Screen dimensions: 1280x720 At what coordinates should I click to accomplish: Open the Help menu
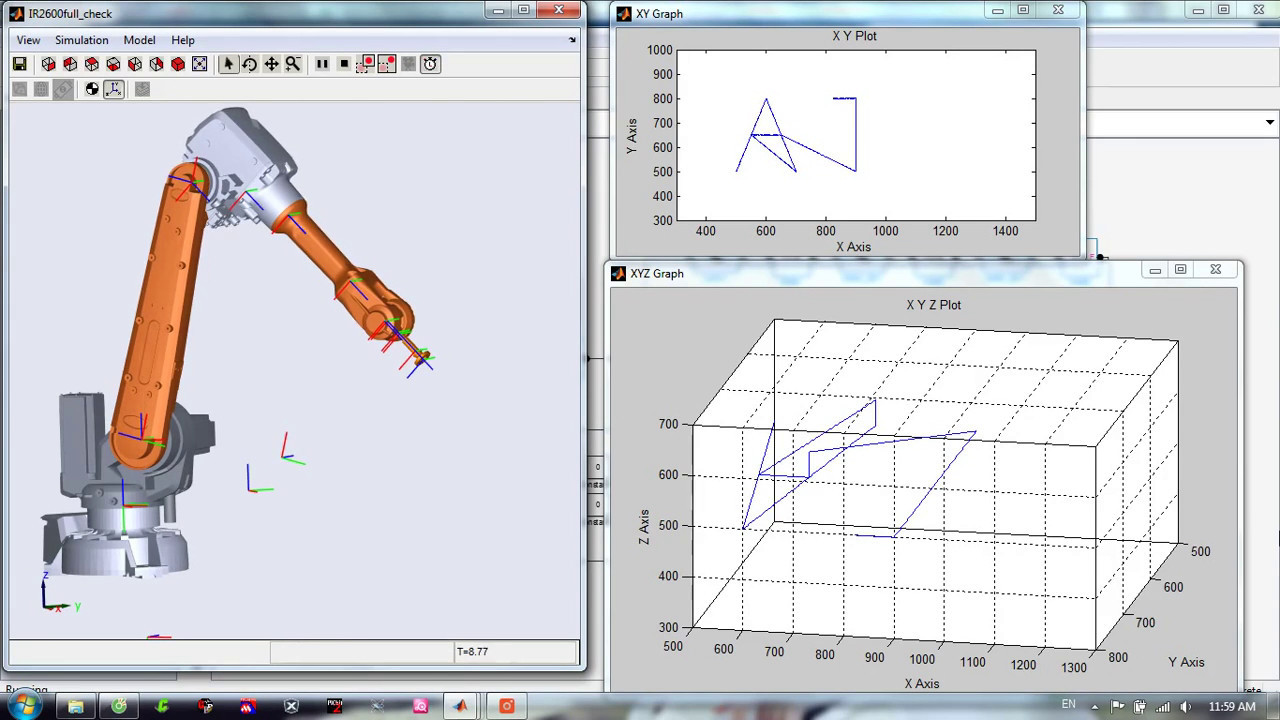pyautogui.click(x=183, y=40)
